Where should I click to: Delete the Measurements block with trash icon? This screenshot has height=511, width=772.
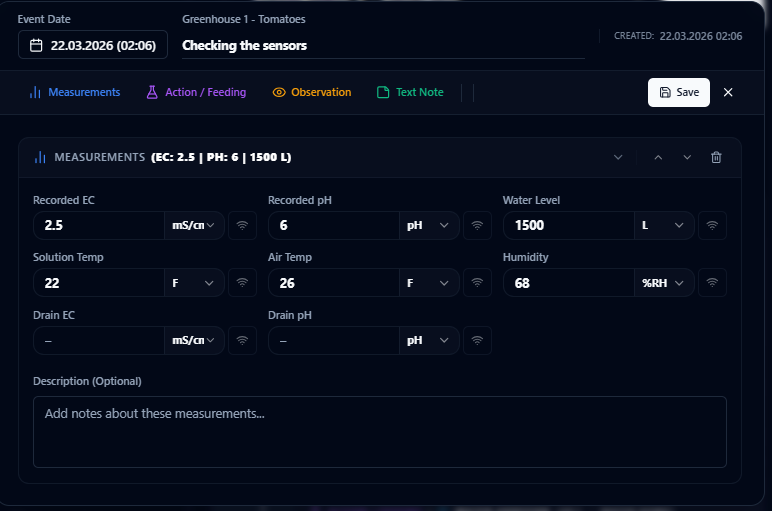click(x=716, y=157)
